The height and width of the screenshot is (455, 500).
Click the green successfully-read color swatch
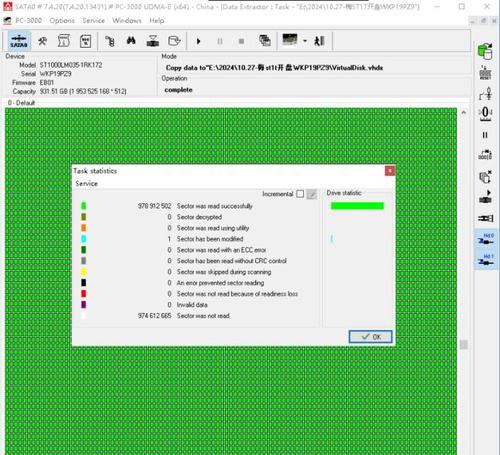(83, 206)
